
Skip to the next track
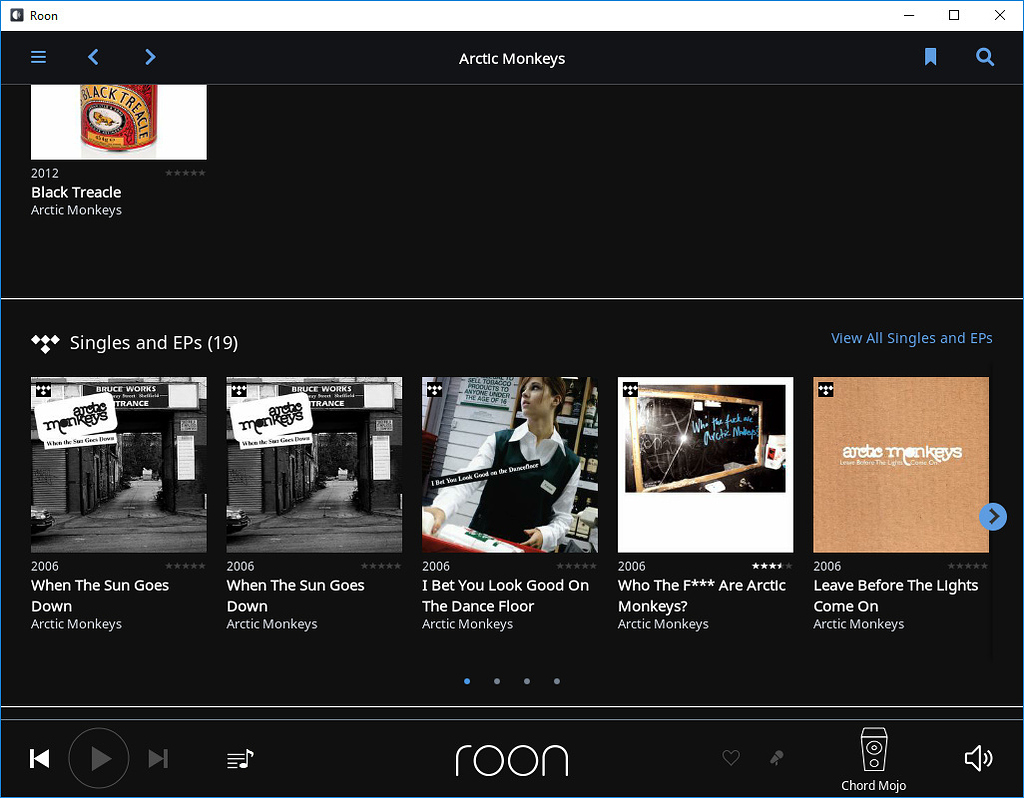(x=158, y=758)
